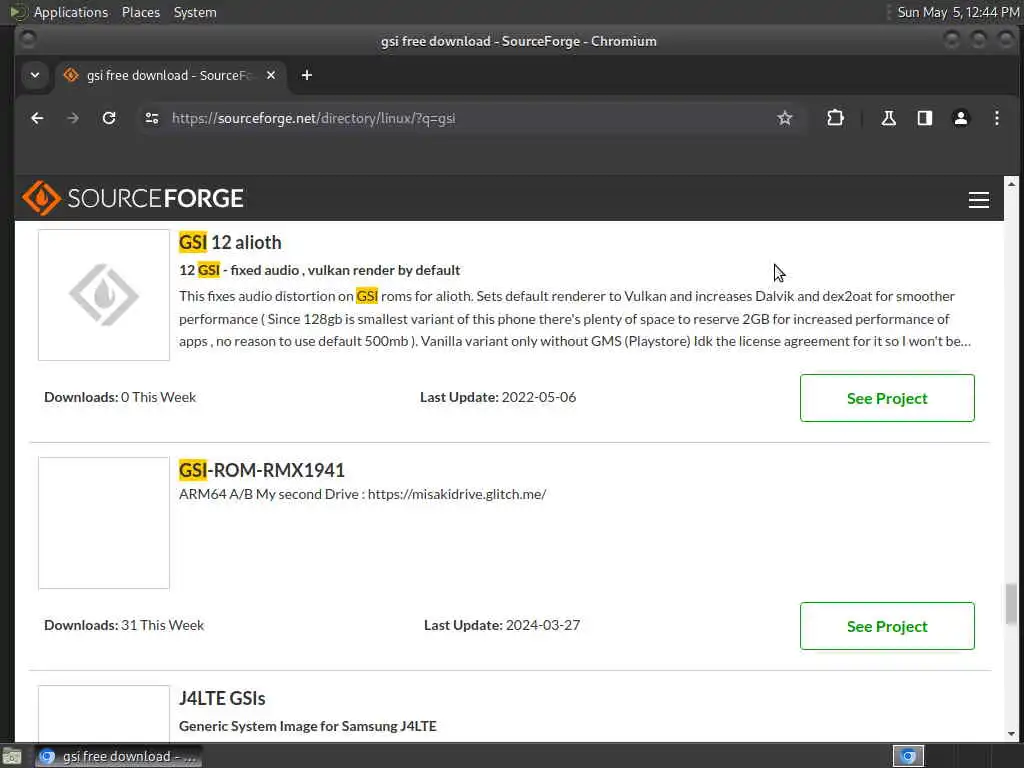Click the alioth audio distortion description paragraph
The image size is (1024, 768).
pos(575,319)
